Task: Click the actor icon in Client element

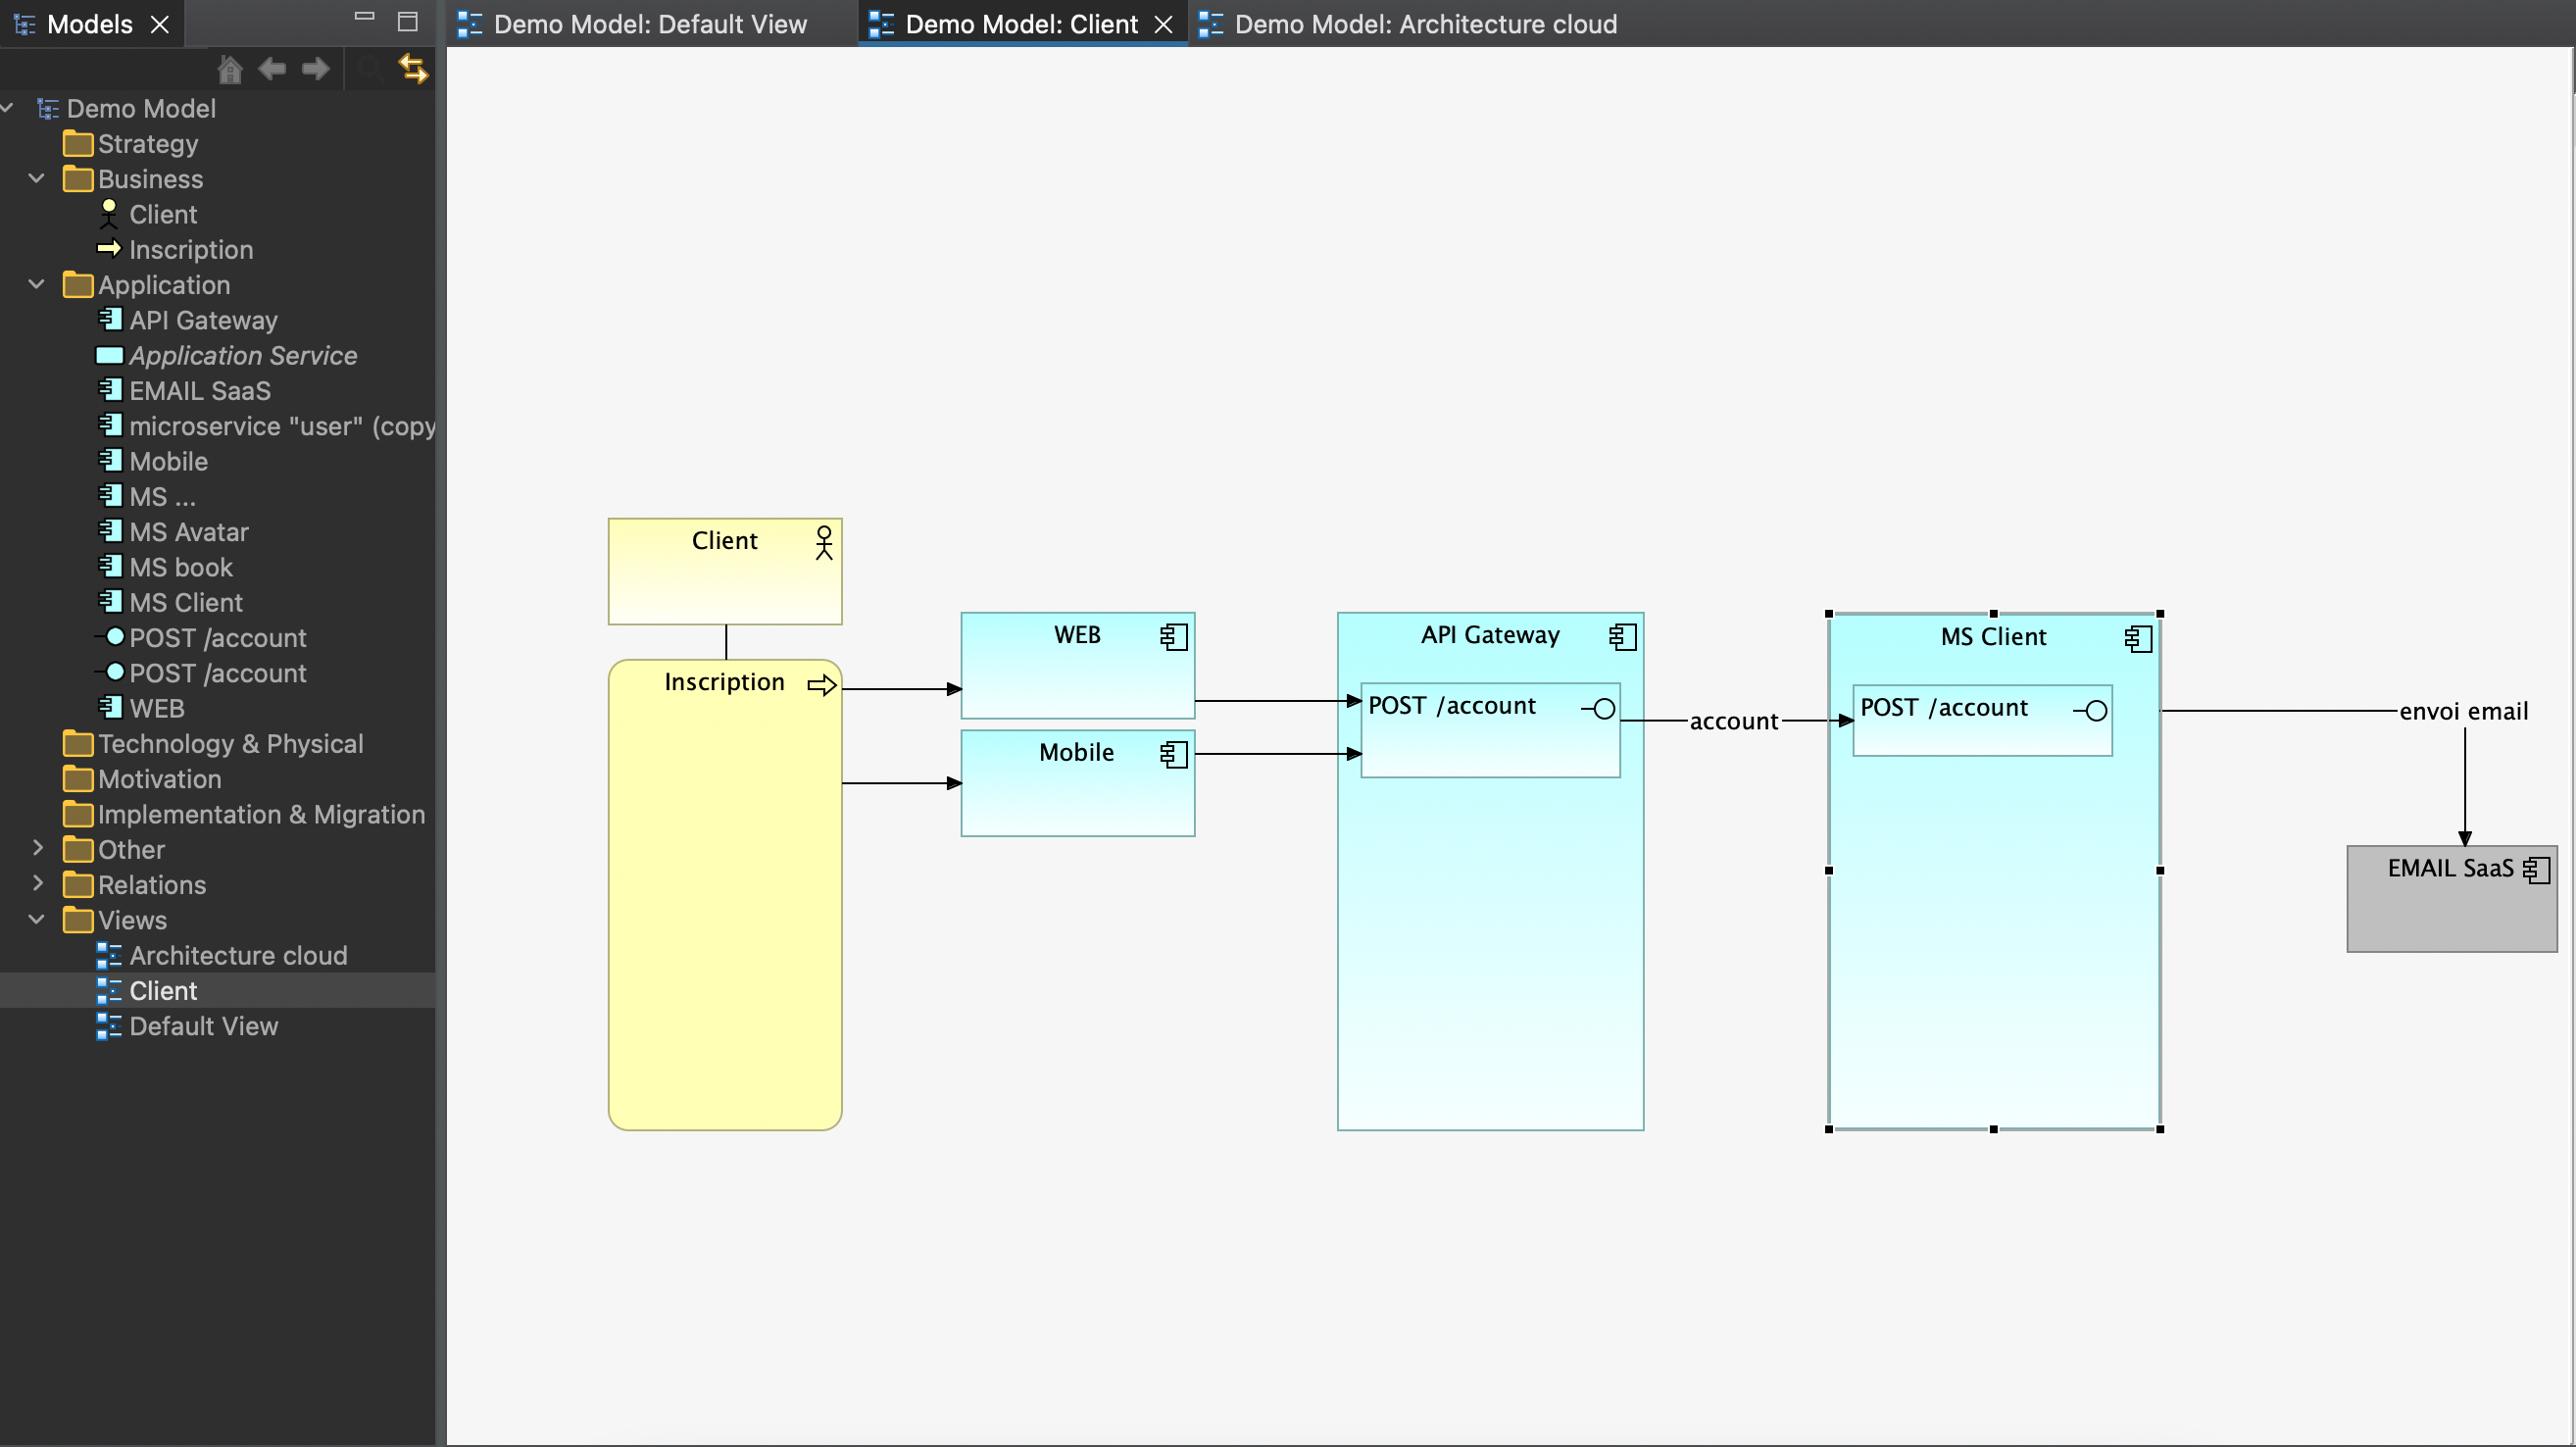Action: [823, 543]
